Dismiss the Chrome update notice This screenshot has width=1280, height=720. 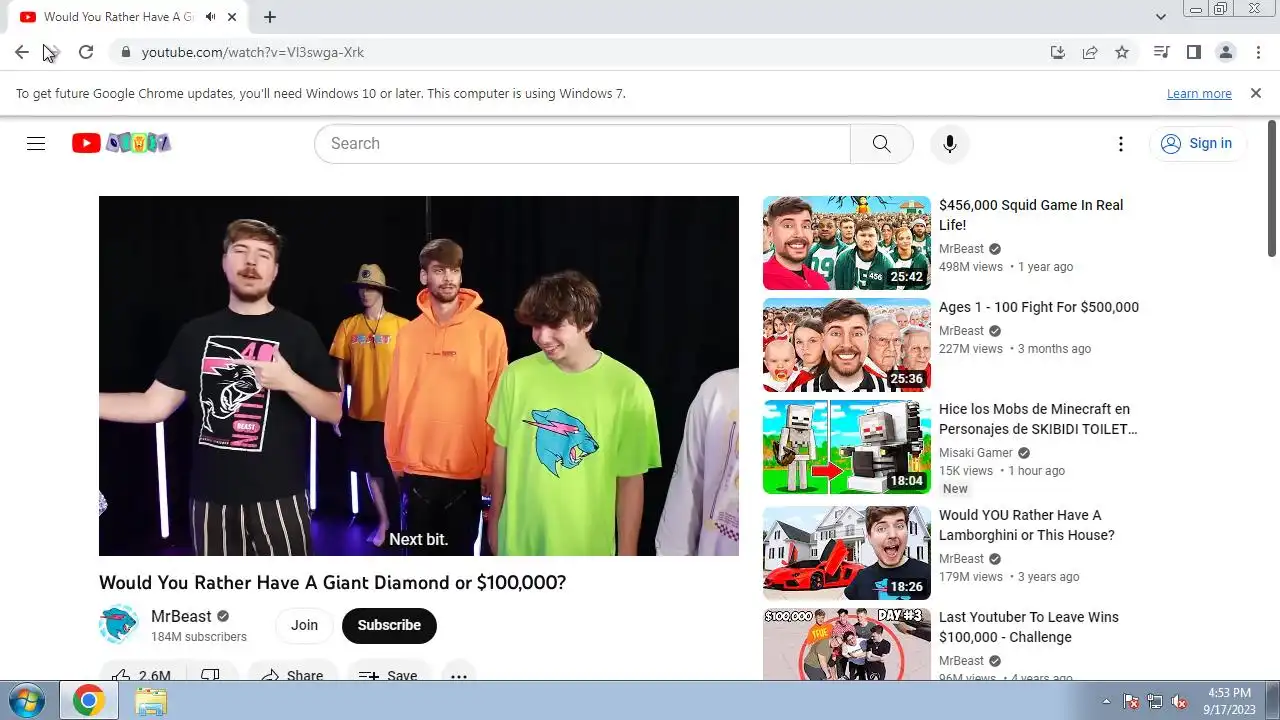(1256, 93)
